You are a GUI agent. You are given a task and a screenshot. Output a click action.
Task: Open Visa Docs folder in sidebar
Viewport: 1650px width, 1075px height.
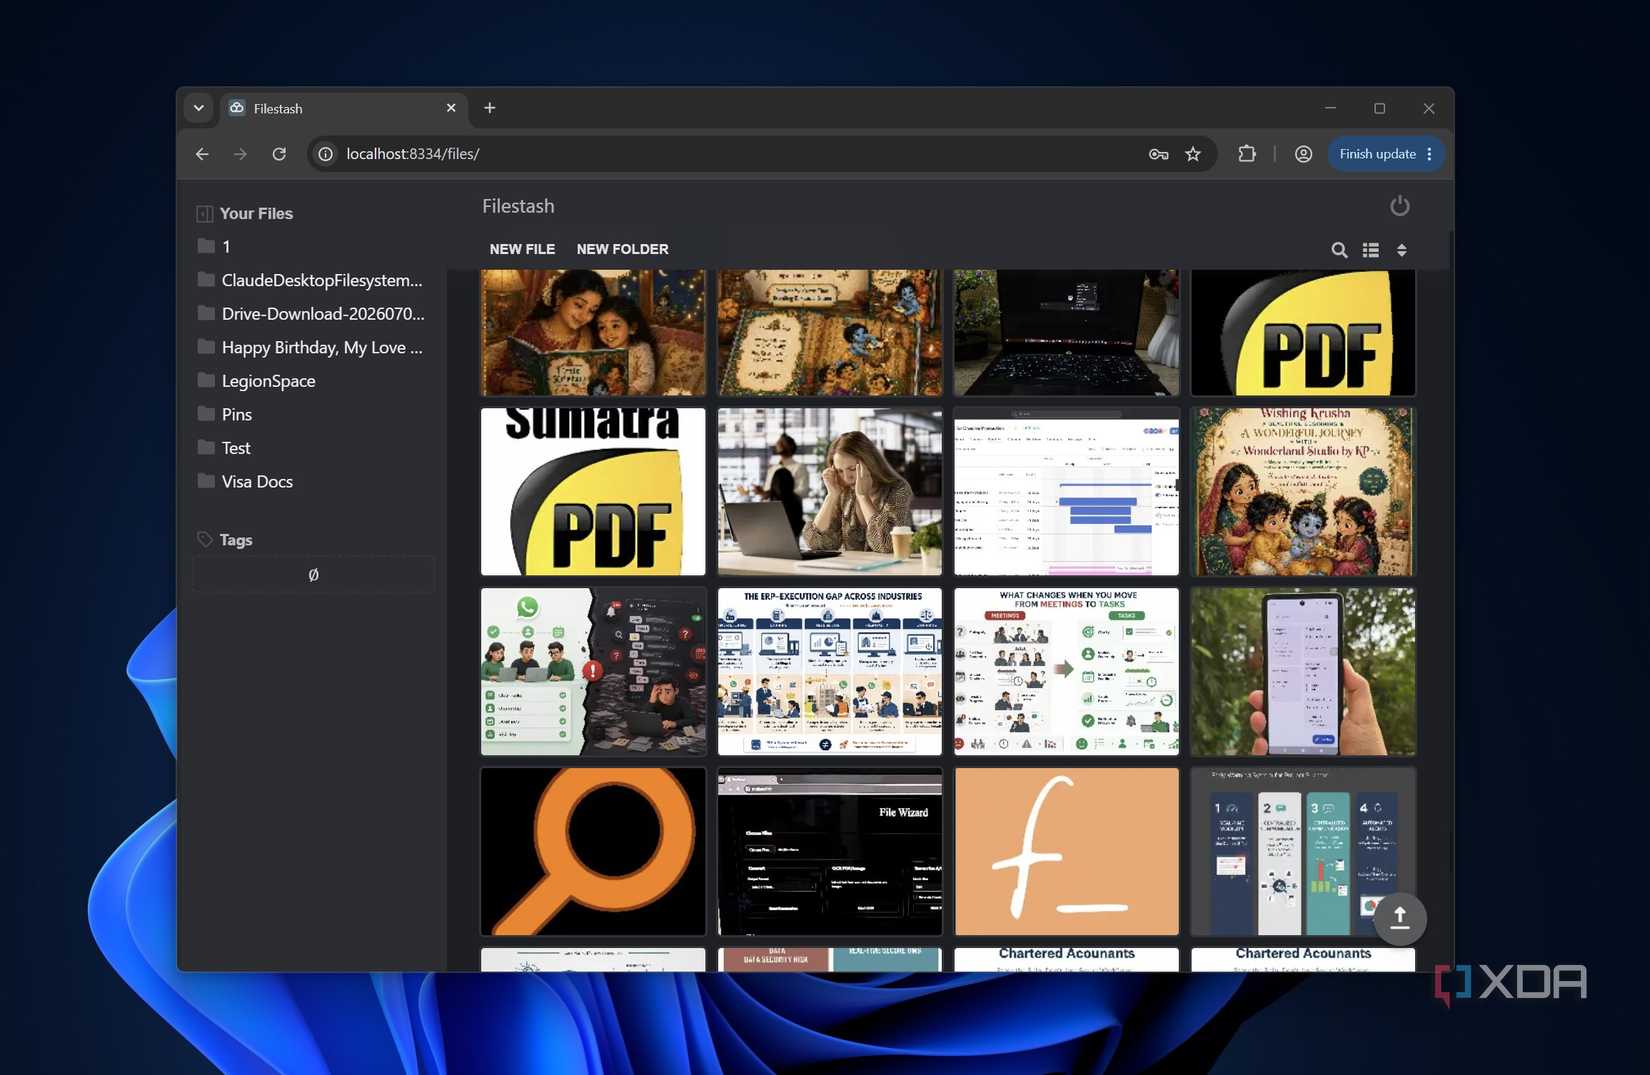point(313,482)
